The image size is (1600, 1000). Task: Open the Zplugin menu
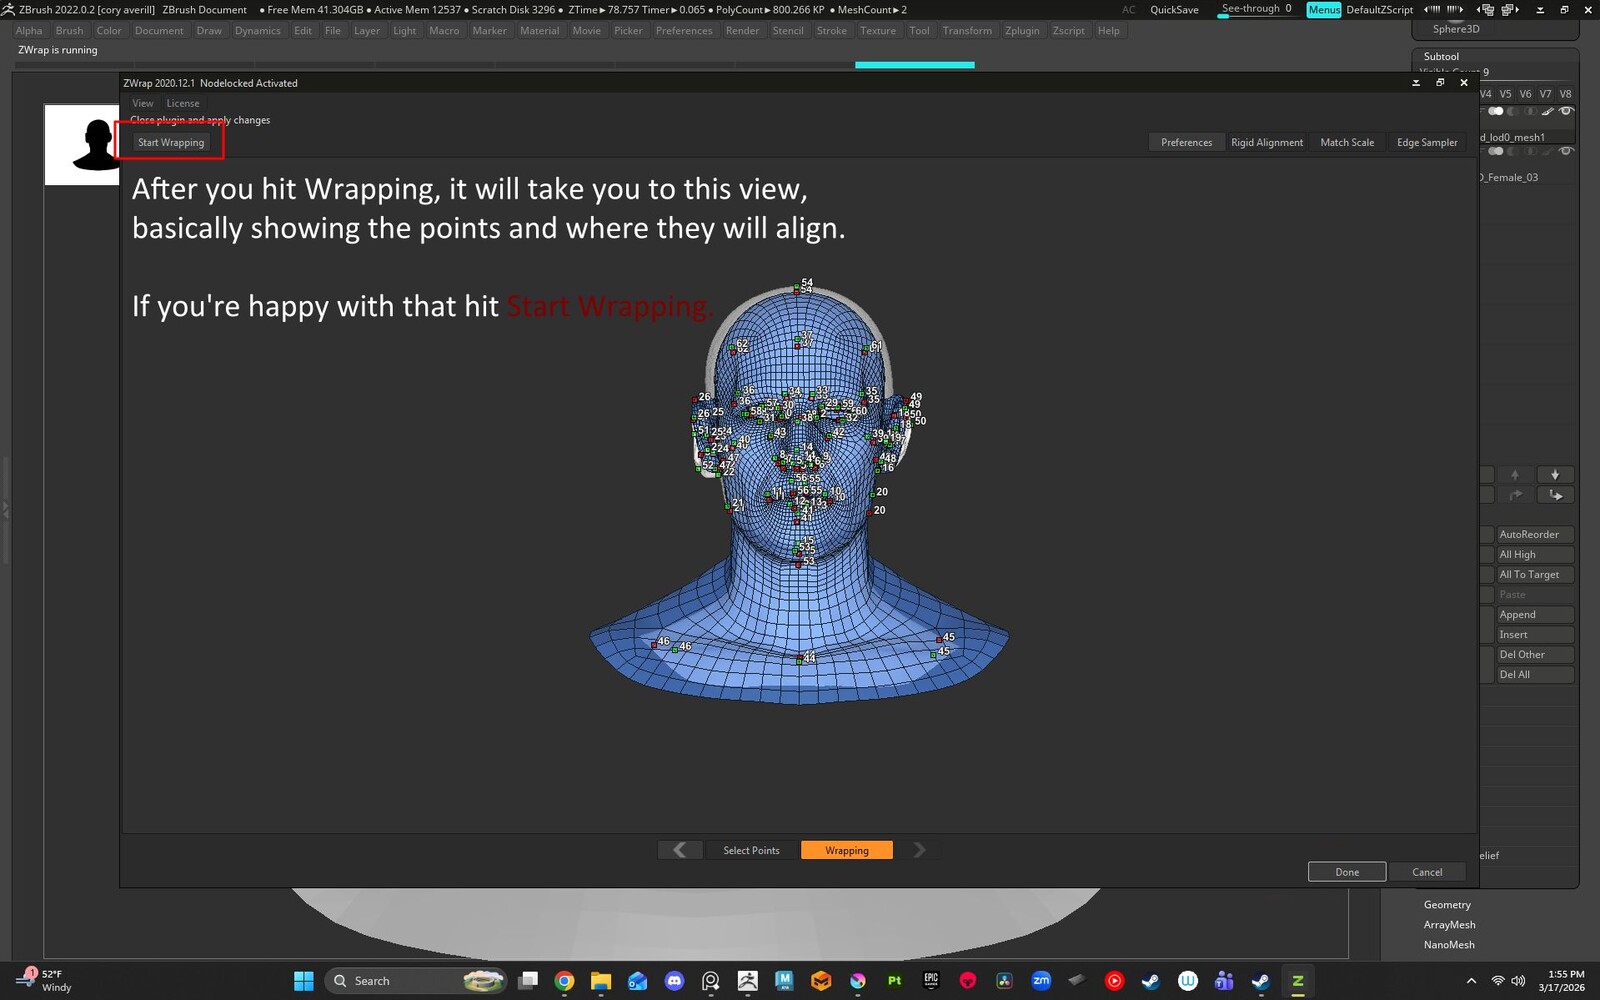pos(1022,31)
